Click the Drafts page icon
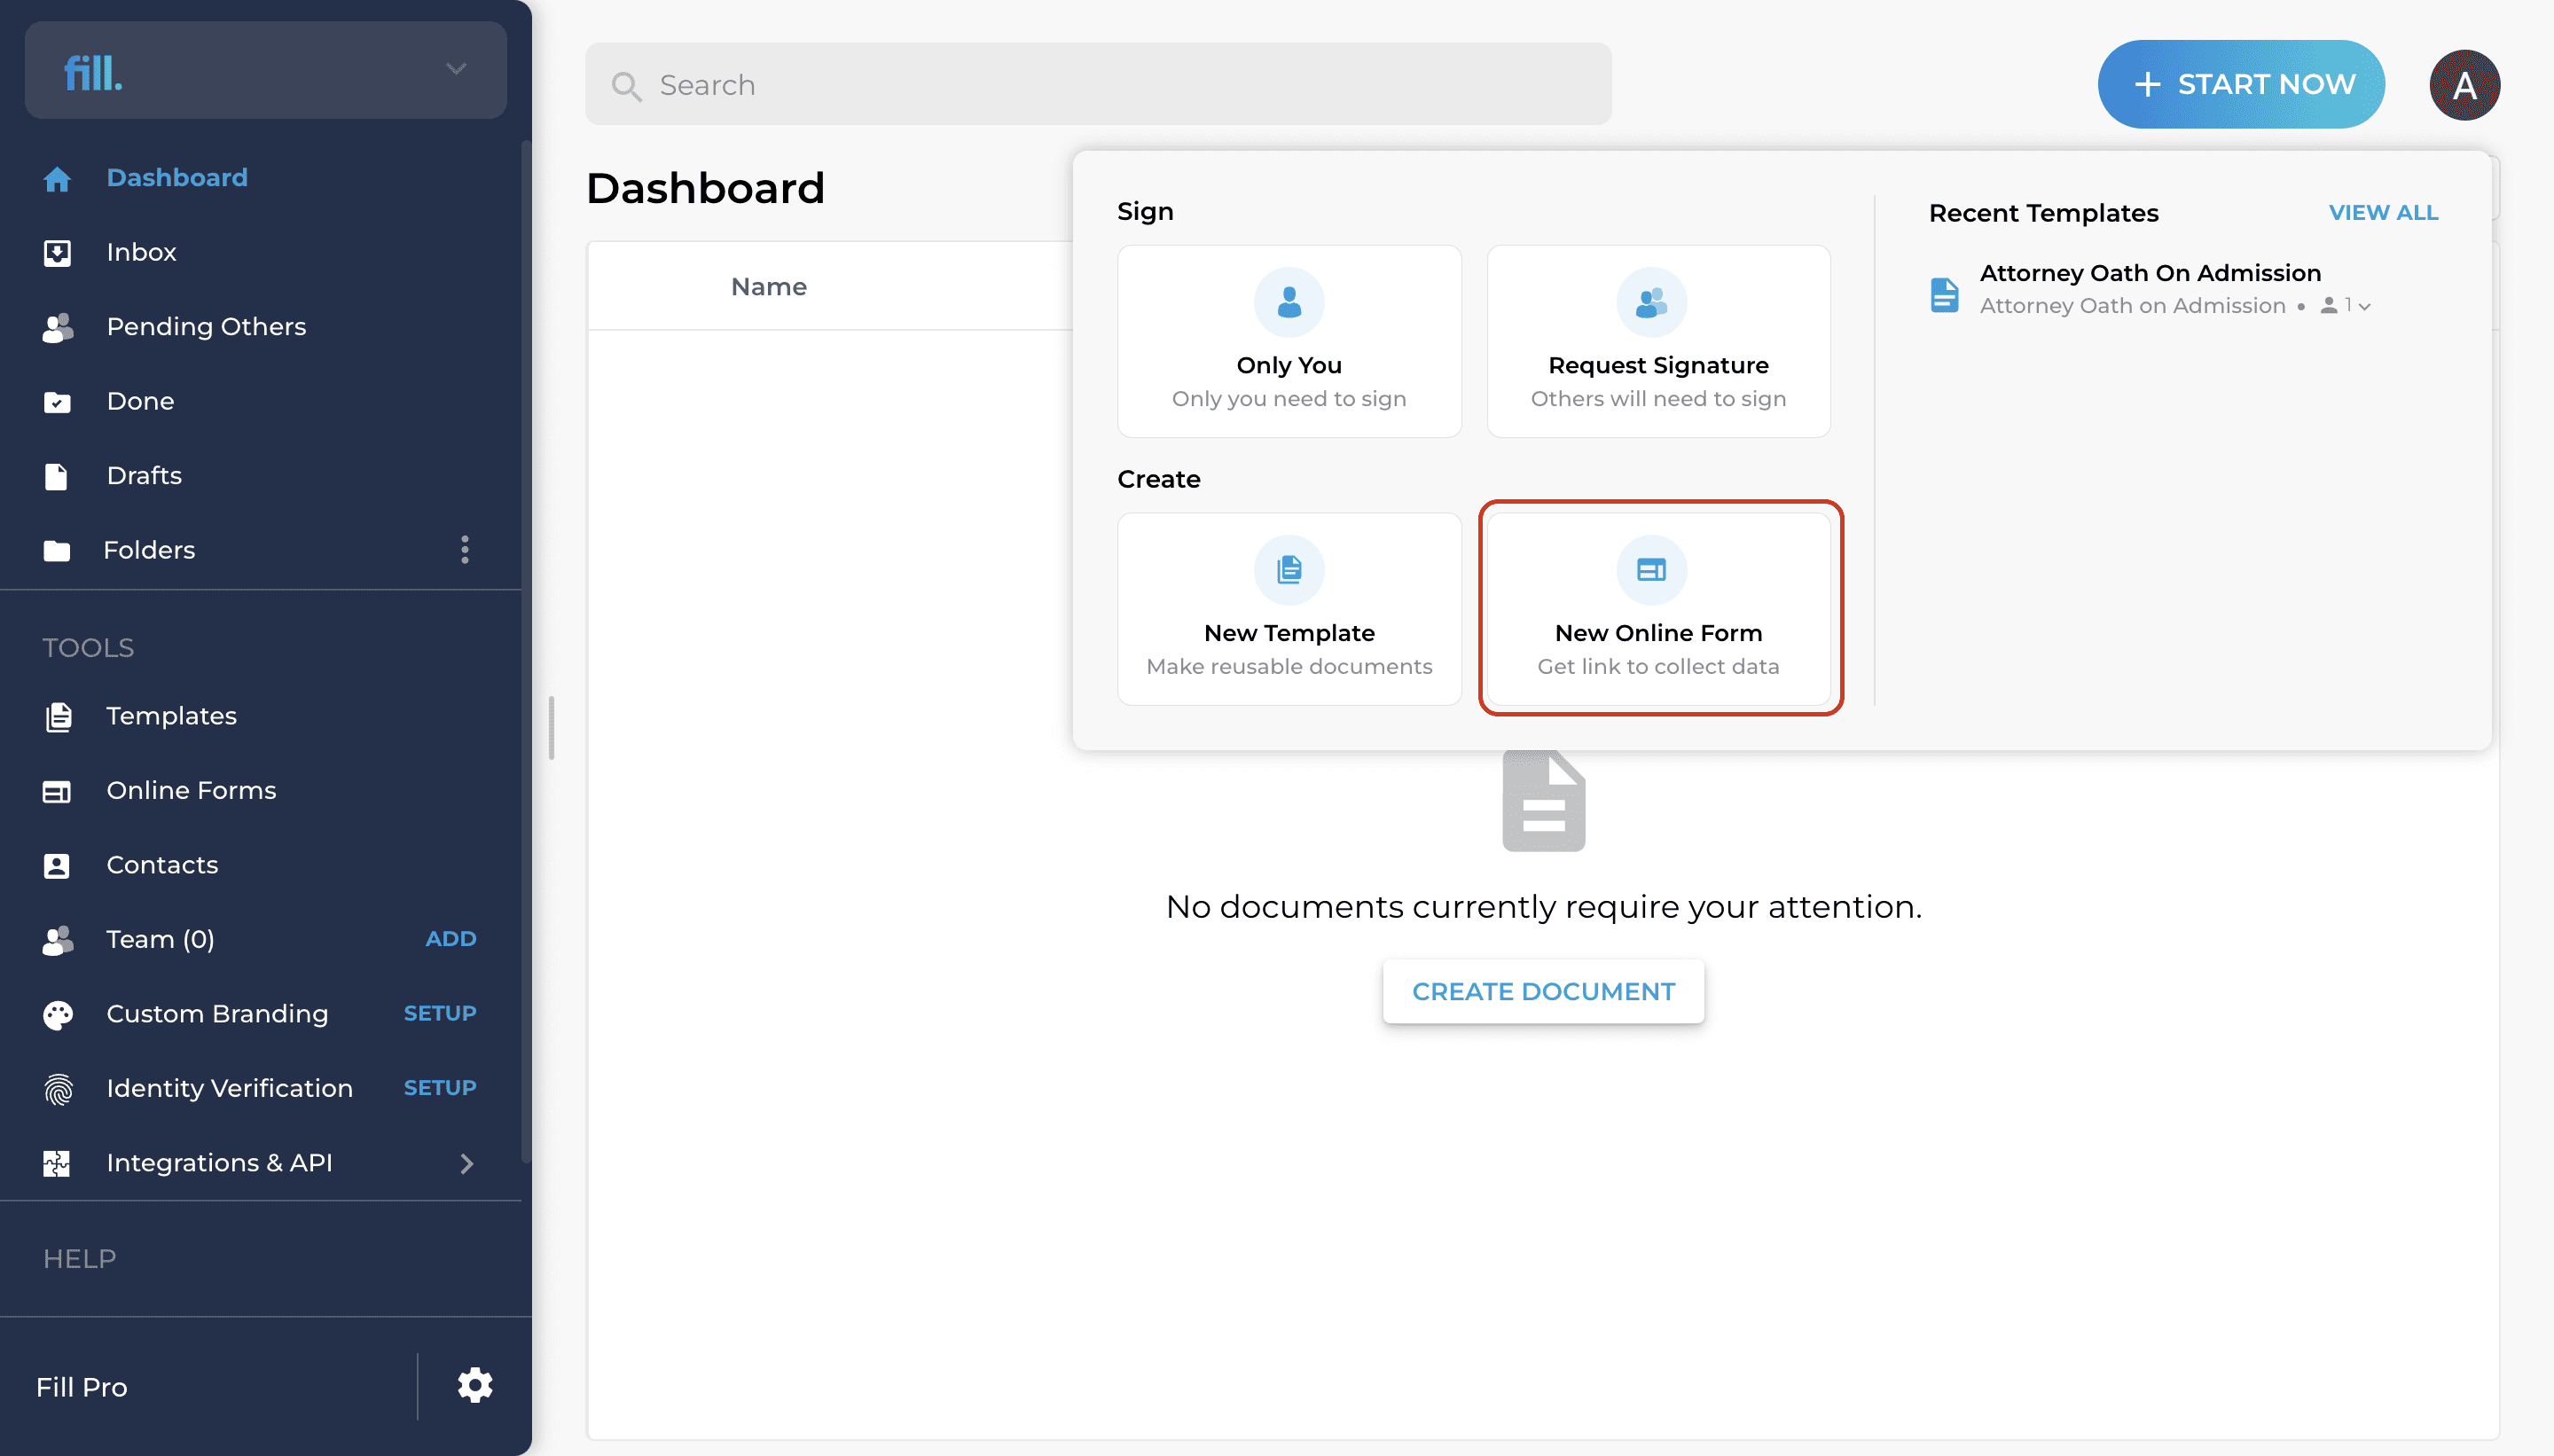This screenshot has width=2554, height=1456. [57, 476]
